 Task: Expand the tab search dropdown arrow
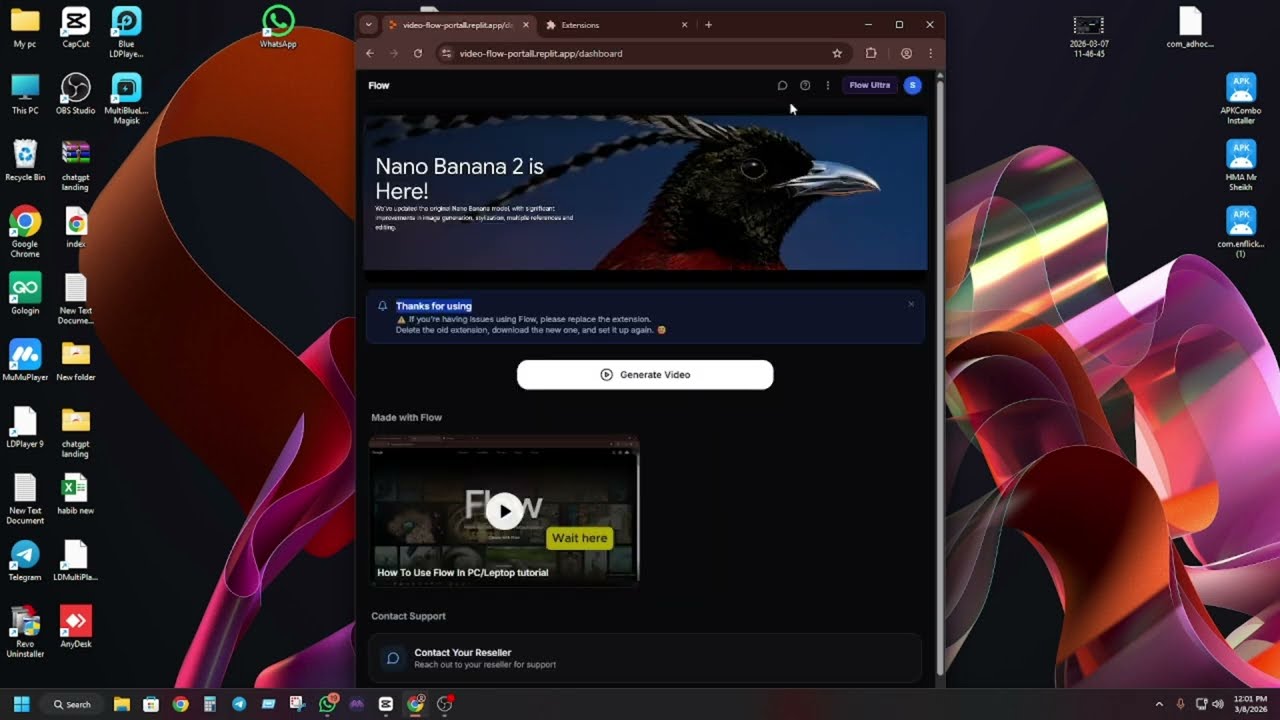pyautogui.click(x=369, y=25)
